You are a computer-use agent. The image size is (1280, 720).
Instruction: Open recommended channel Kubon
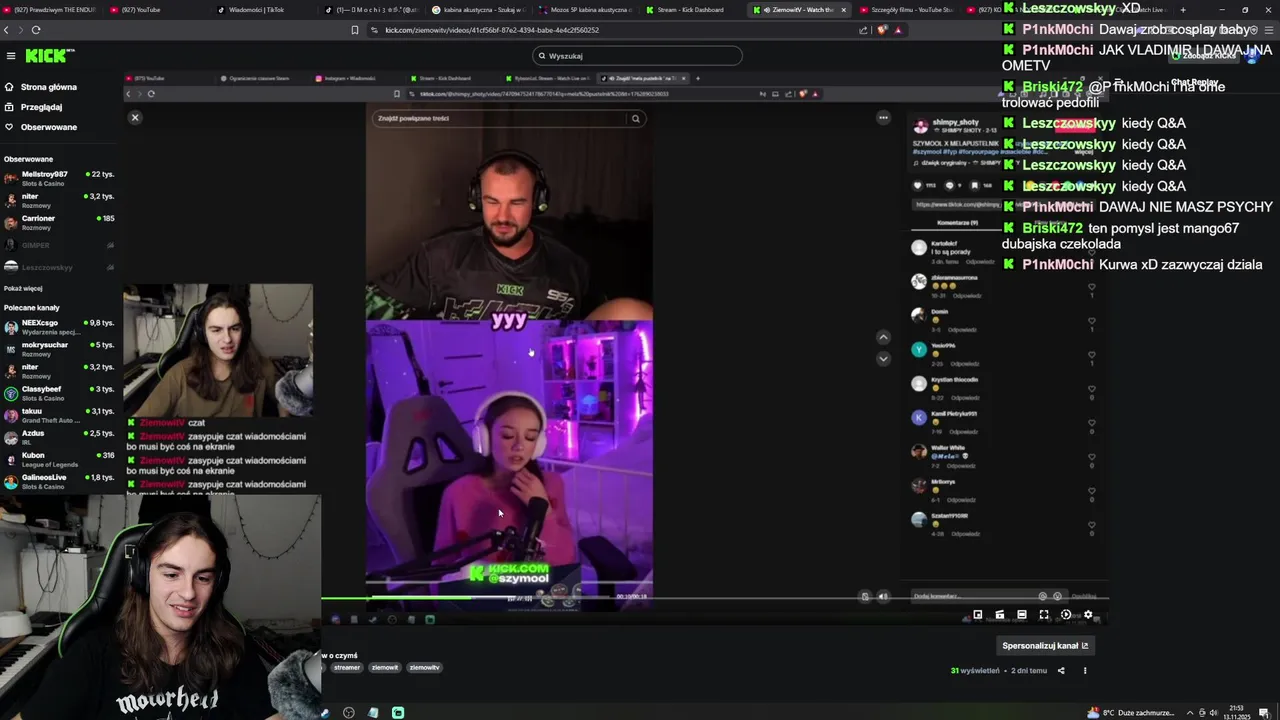pyautogui.click(x=58, y=459)
